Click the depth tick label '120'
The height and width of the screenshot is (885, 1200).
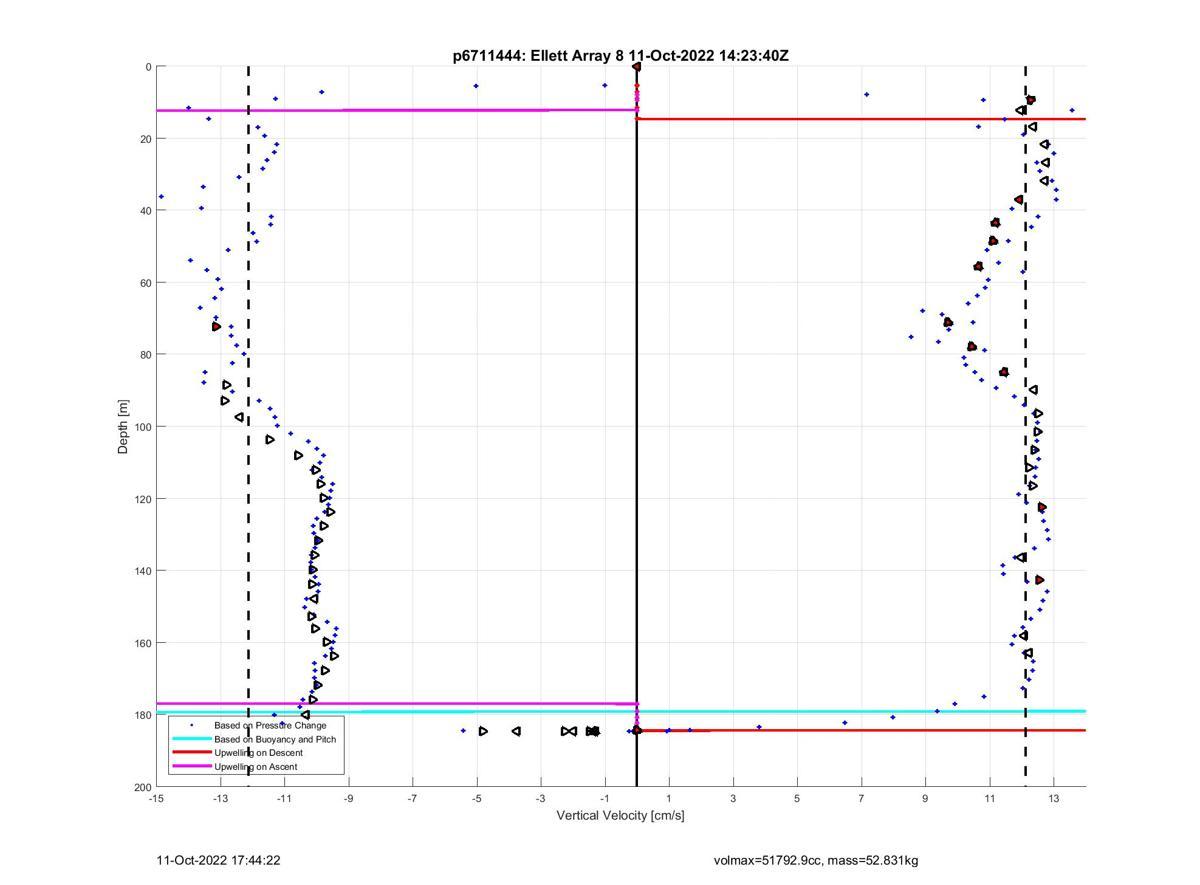click(142, 499)
